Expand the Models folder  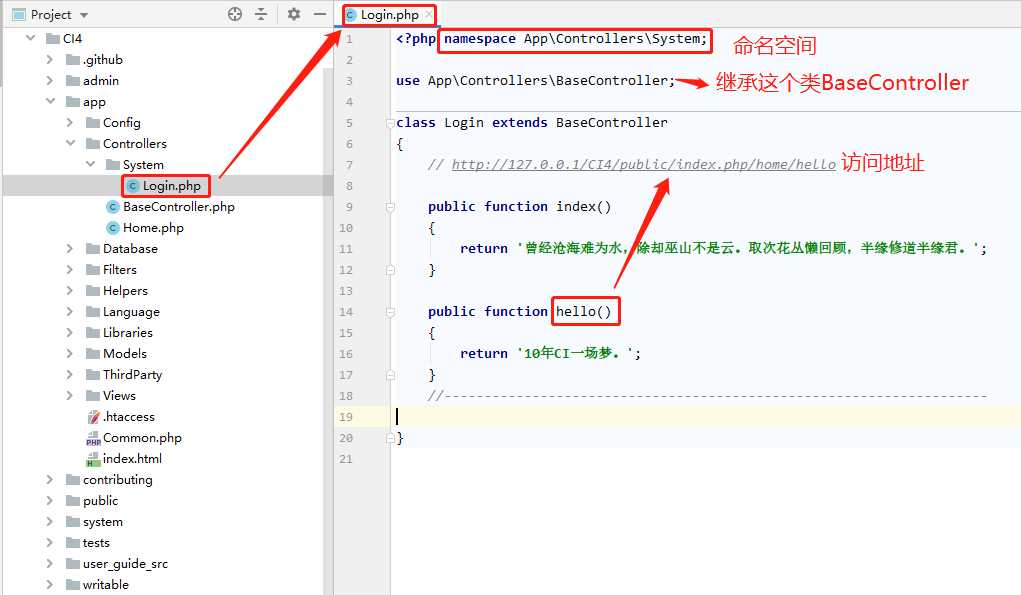pos(70,353)
